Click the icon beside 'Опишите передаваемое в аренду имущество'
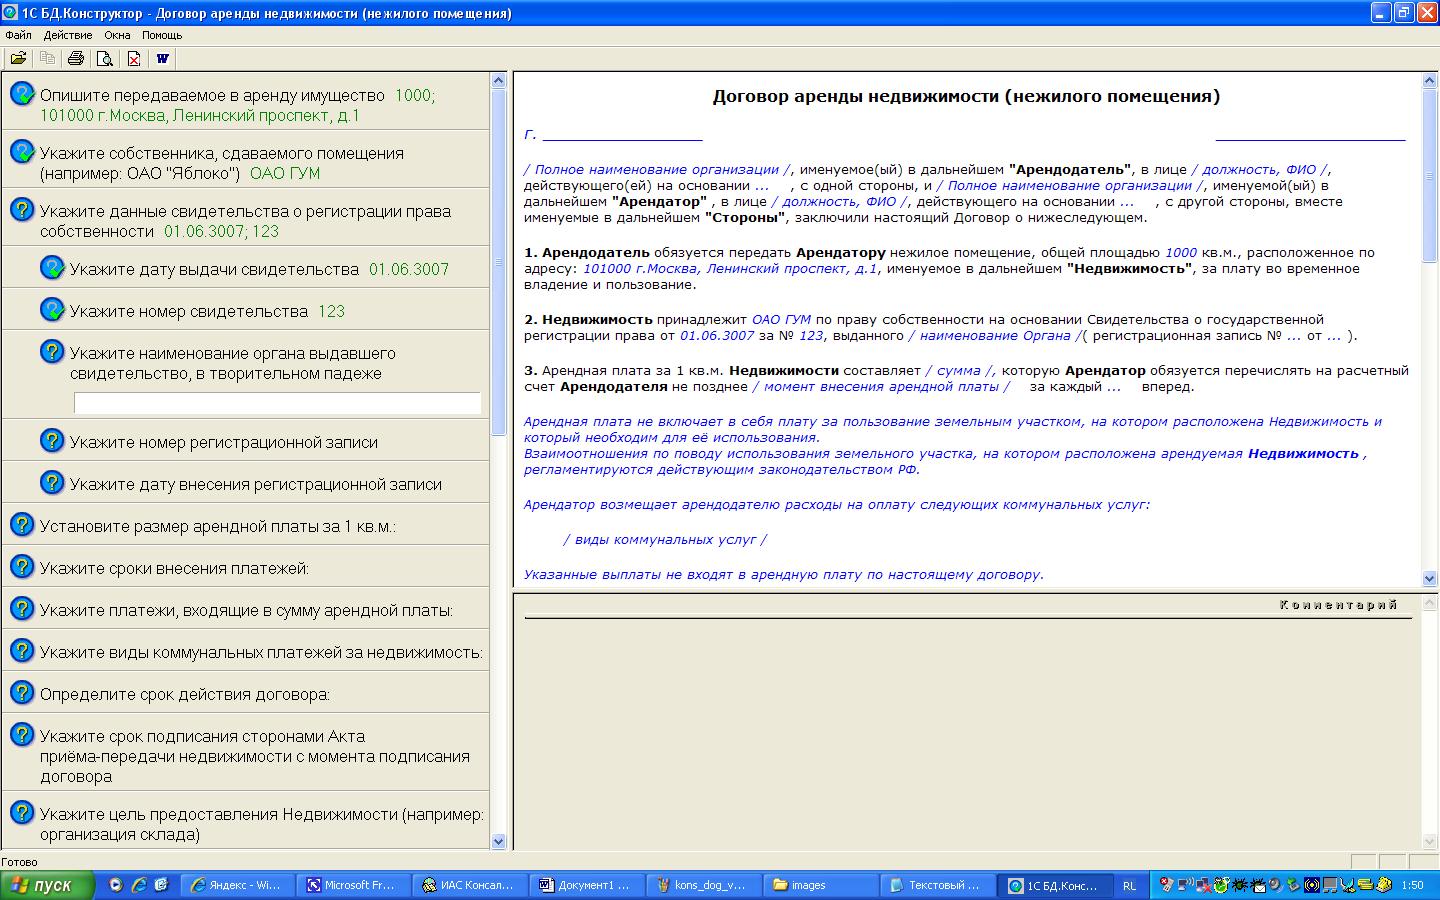 click(22, 94)
